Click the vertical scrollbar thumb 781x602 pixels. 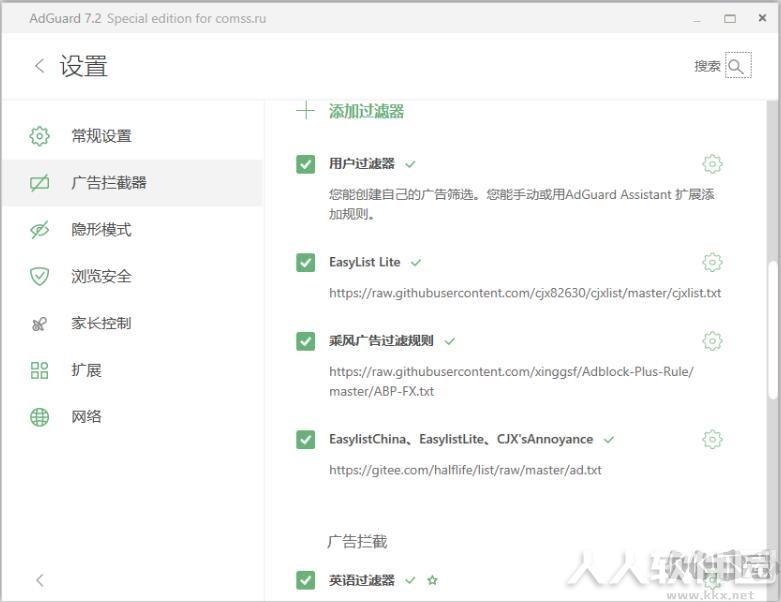tap(772, 329)
